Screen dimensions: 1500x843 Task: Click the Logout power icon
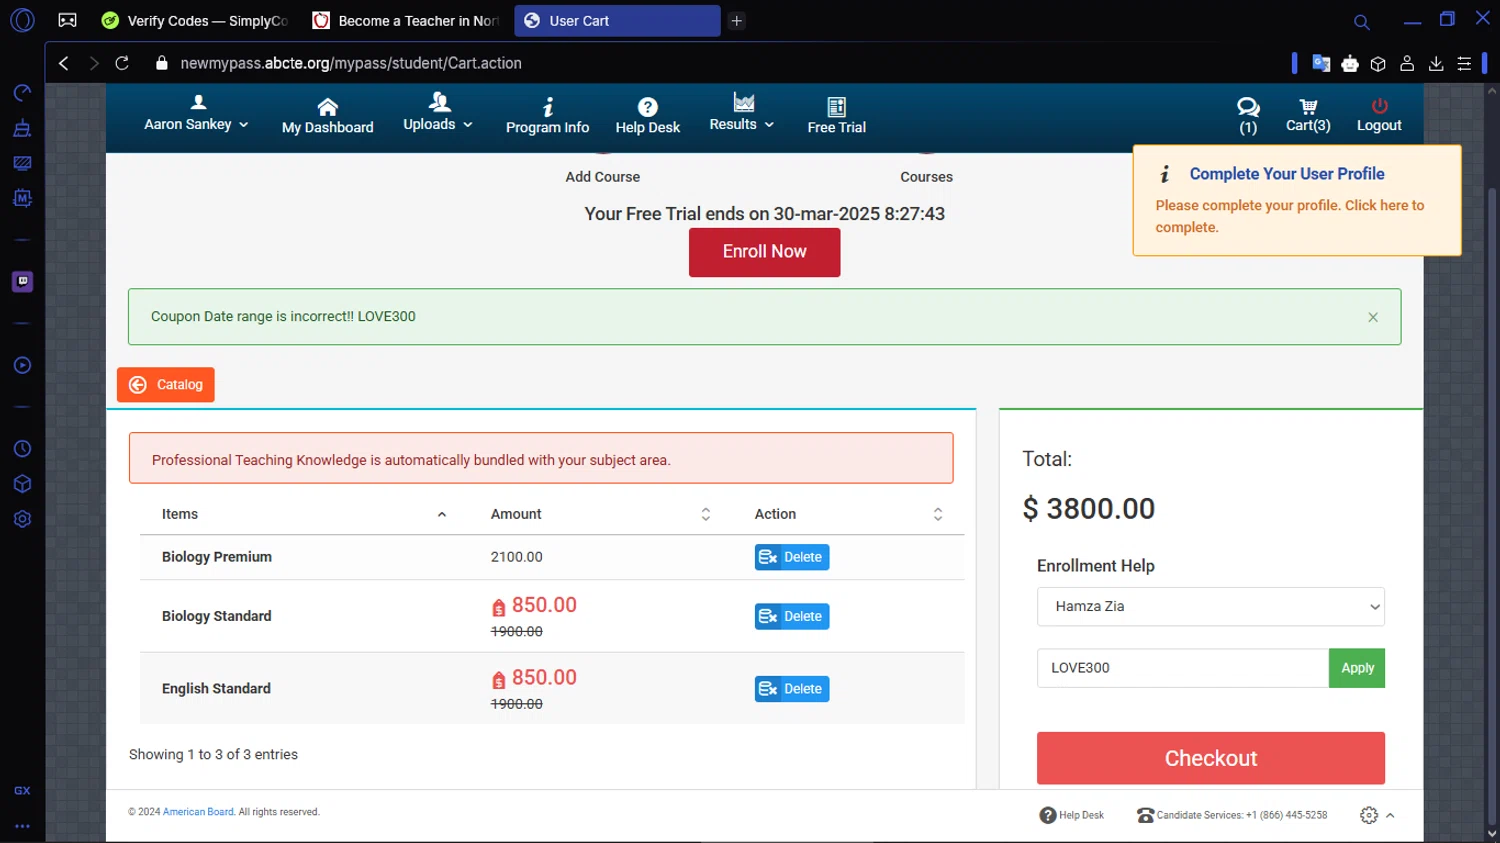coord(1379,115)
